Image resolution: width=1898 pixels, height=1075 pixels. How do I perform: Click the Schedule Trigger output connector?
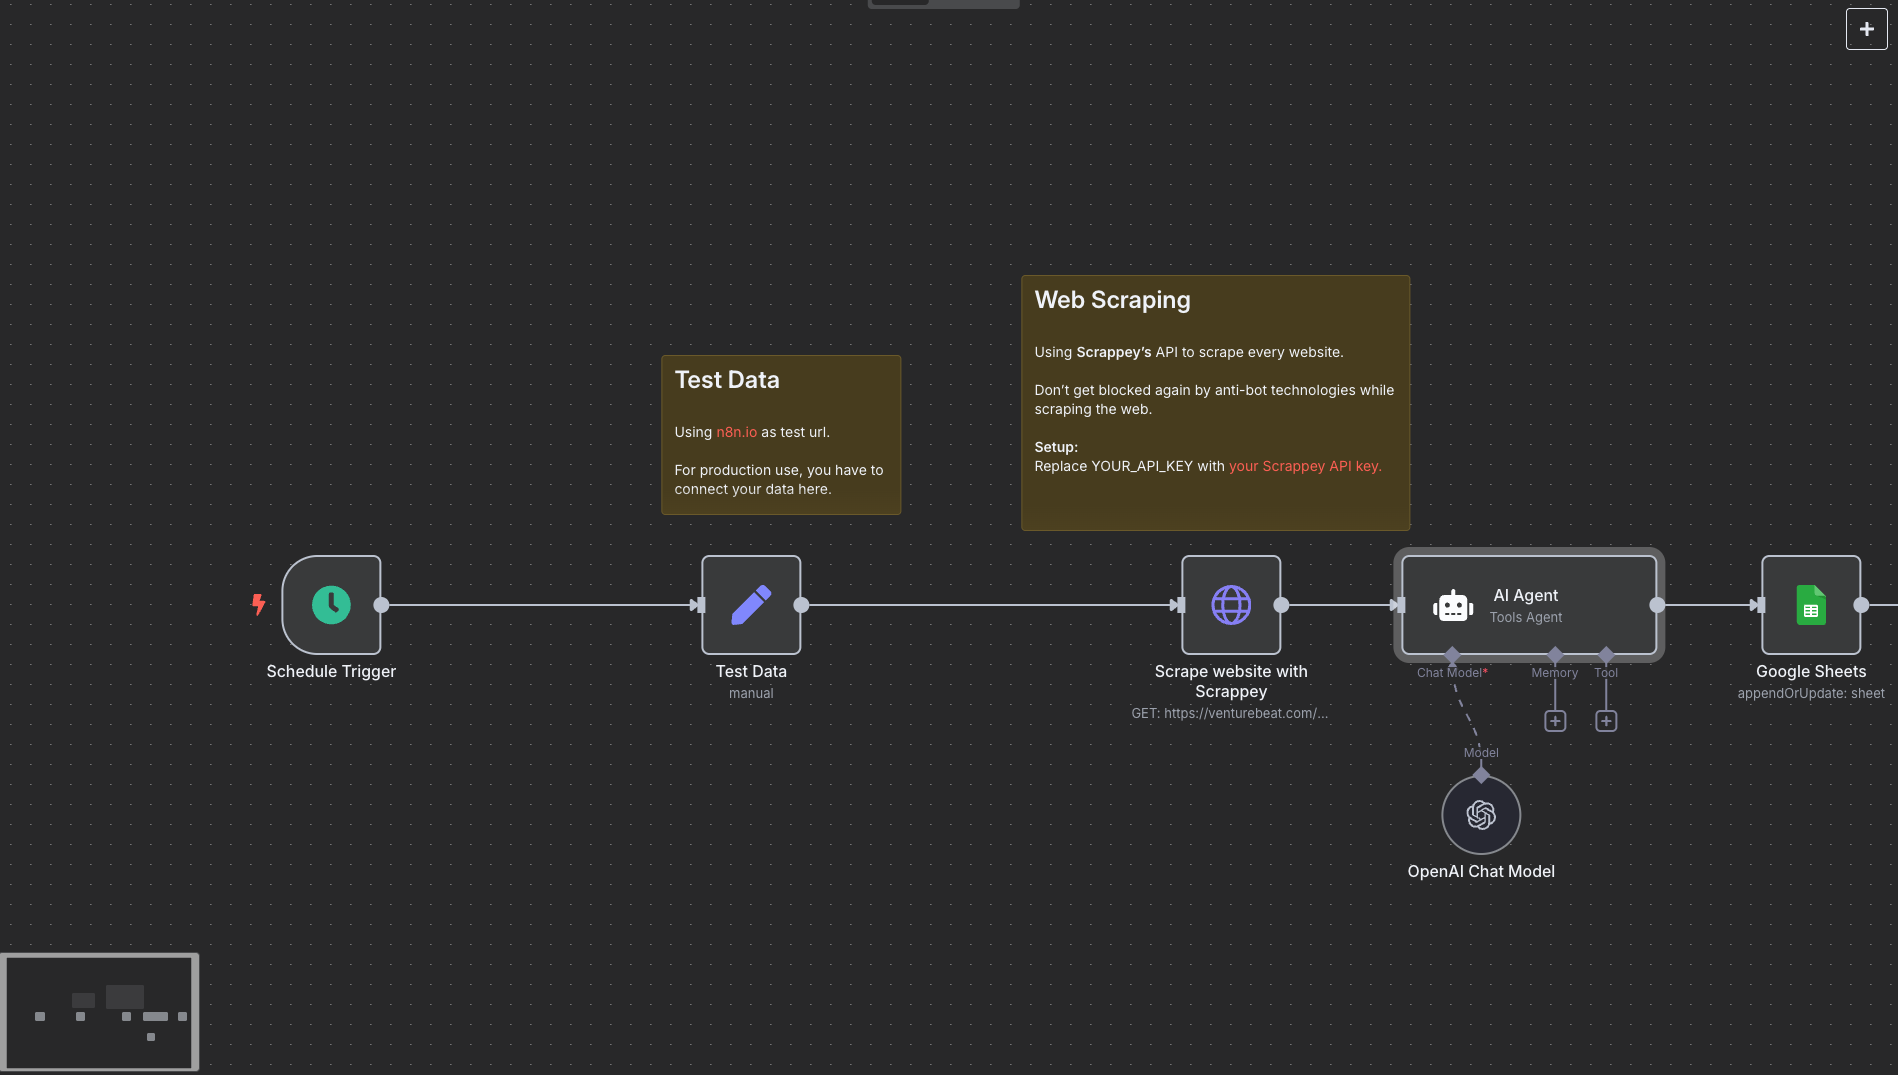coord(381,605)
